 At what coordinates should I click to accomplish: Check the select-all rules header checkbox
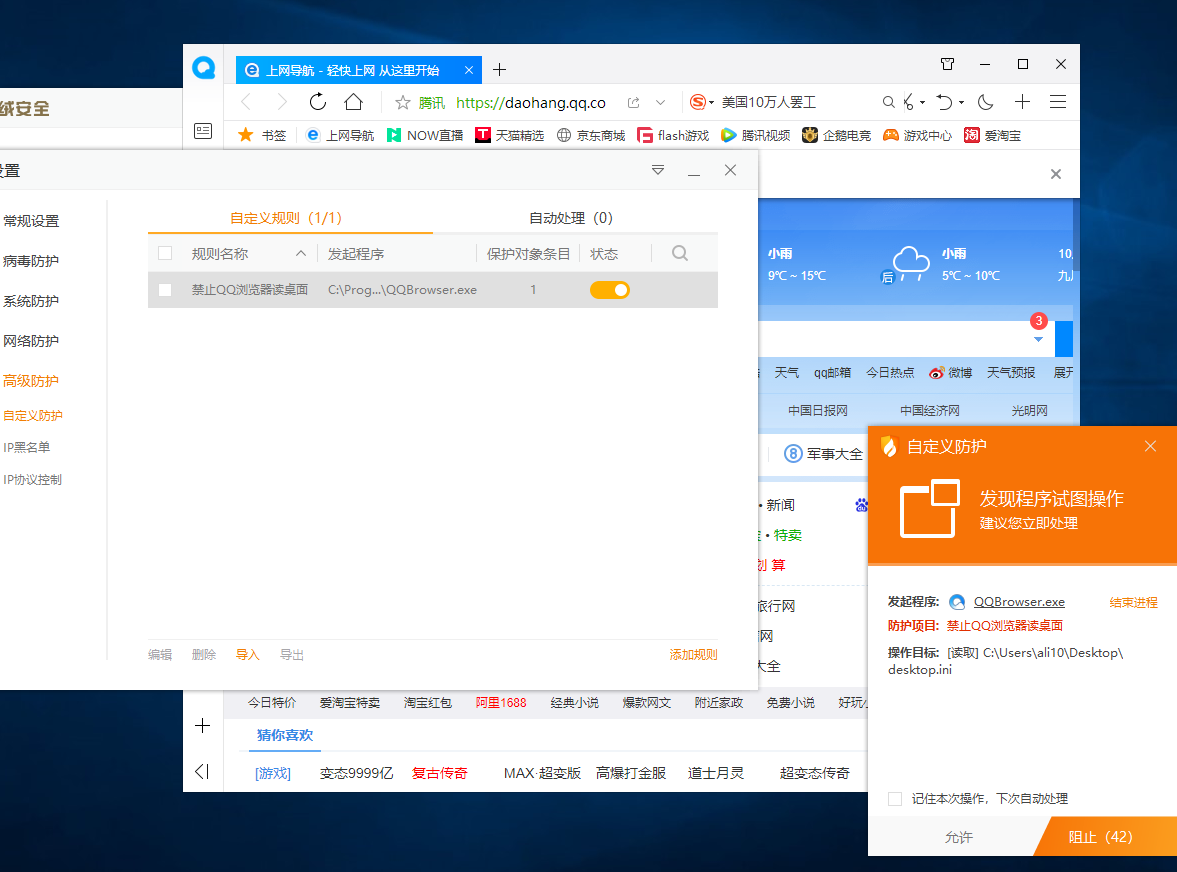165,254
